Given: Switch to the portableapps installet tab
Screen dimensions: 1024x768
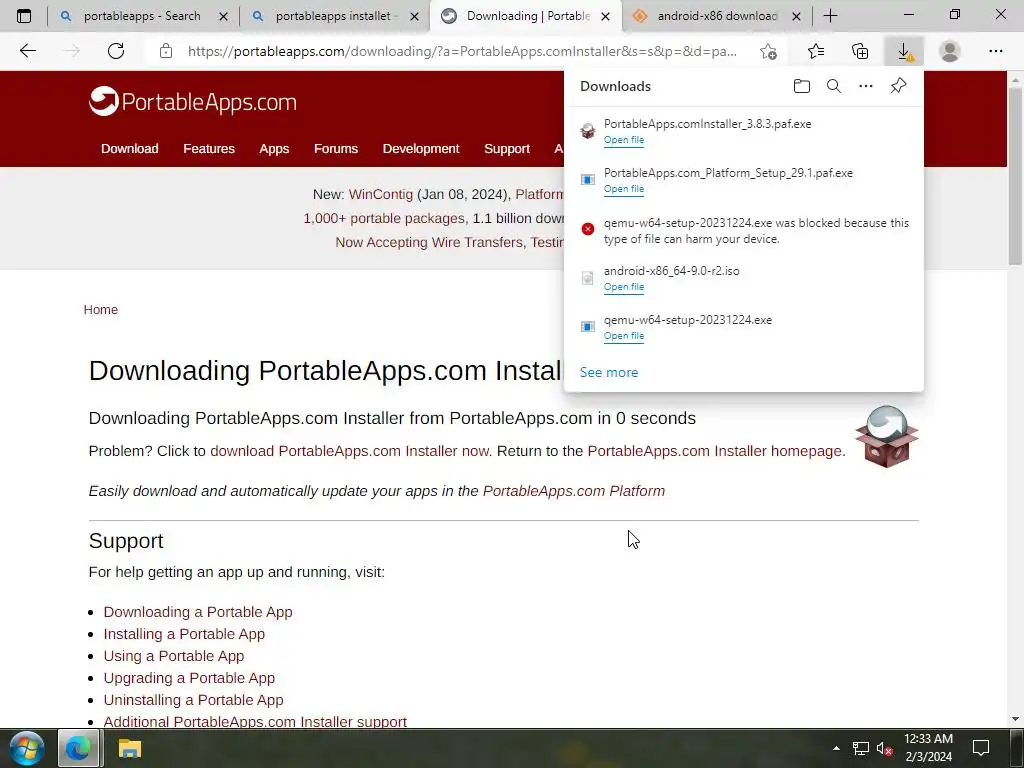Looking at the screenshot, I should click(x=334, y=16).
